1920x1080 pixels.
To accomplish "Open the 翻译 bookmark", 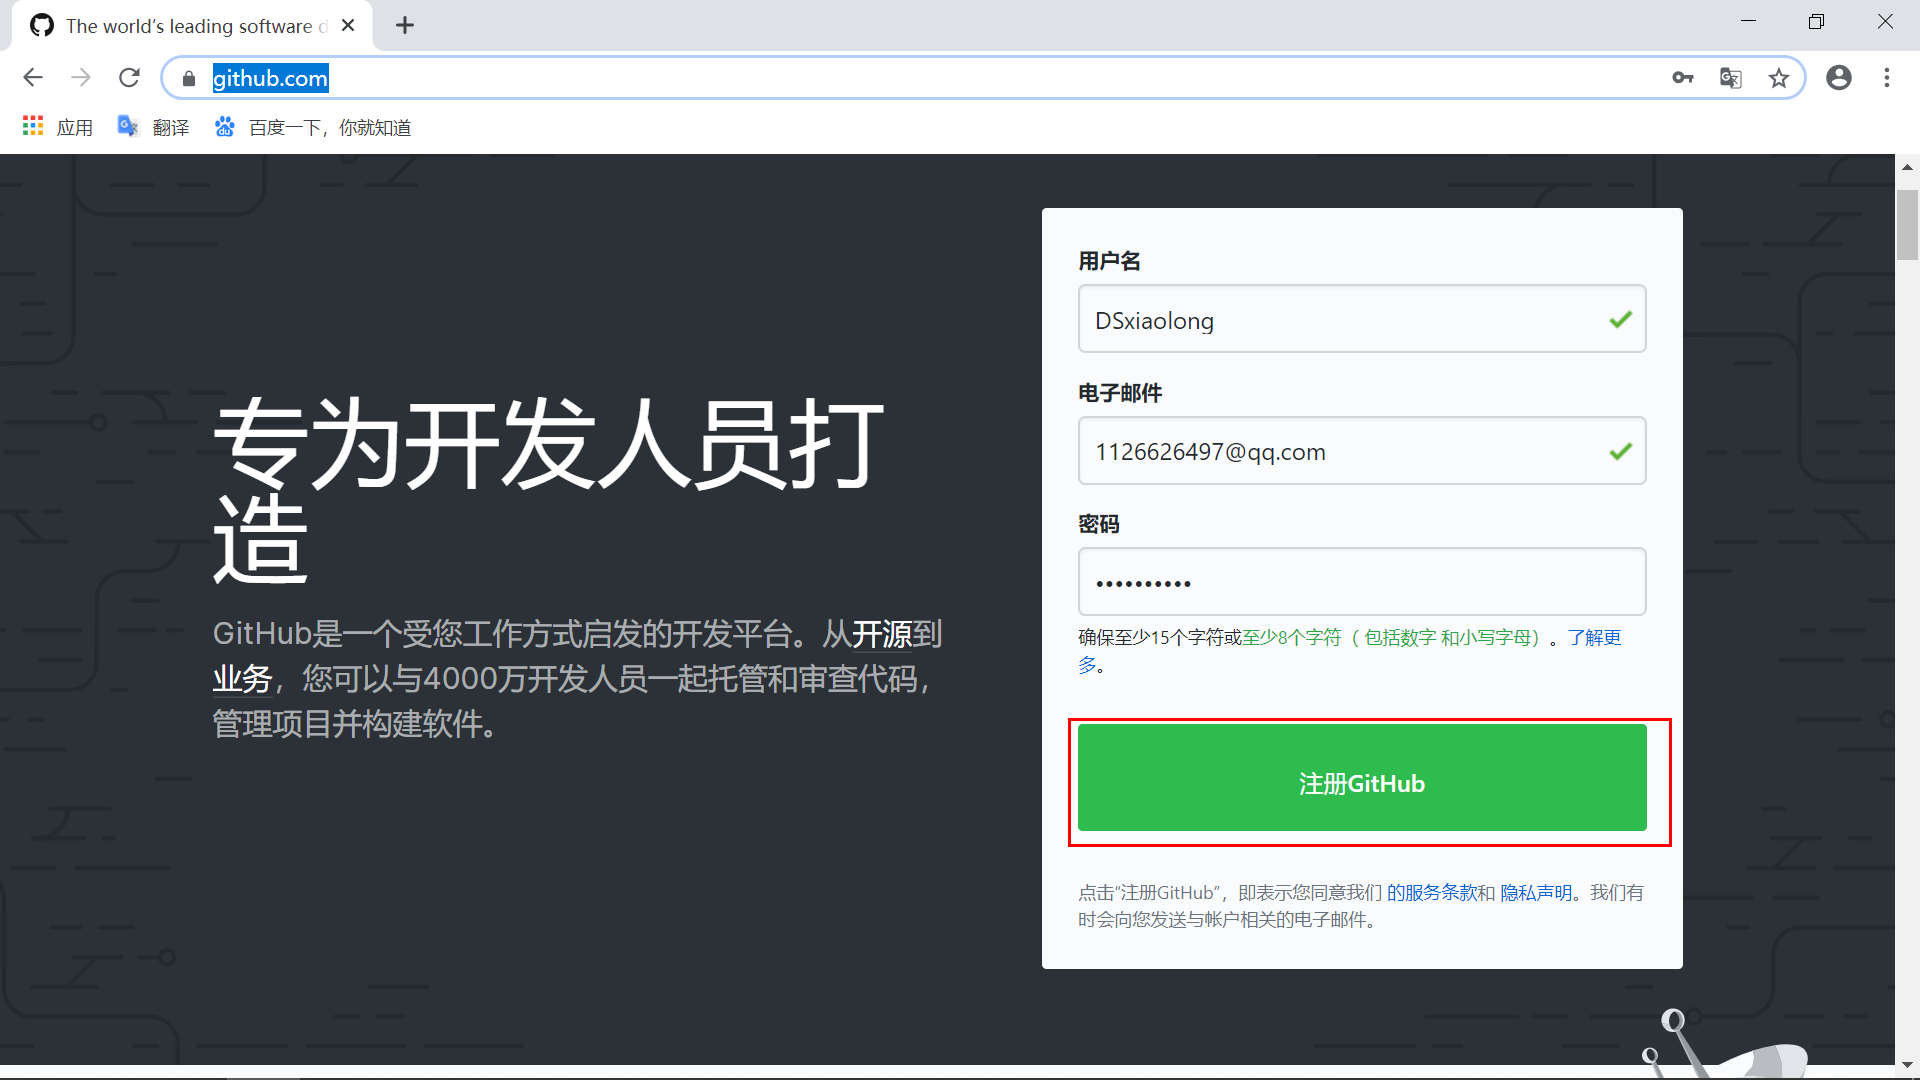I will tap(153, 127).
